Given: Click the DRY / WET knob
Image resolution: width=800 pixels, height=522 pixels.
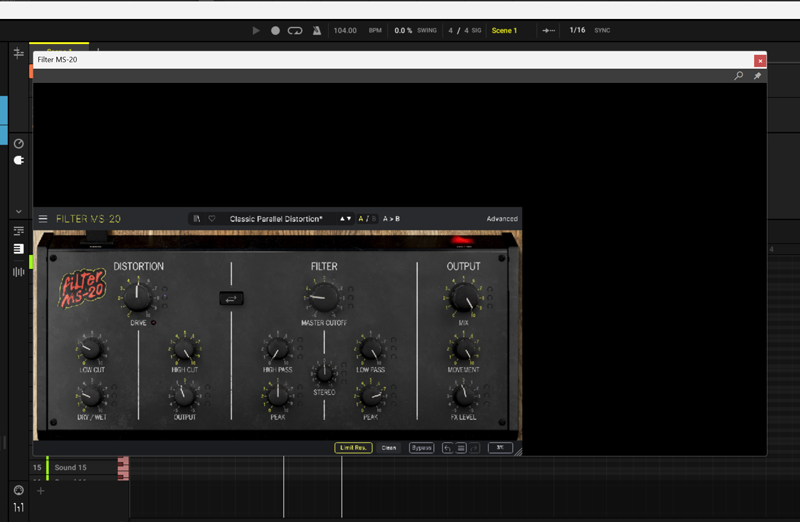Looking at the screenshot, I should click(x=91, y=396).
